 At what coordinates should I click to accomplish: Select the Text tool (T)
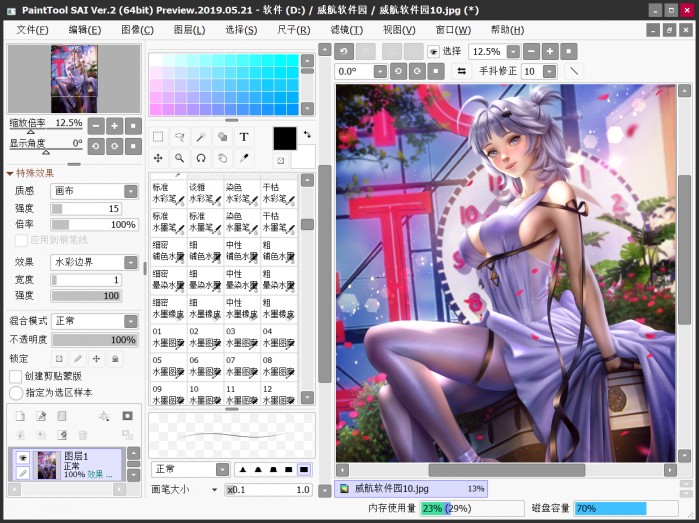pos(244,137)
